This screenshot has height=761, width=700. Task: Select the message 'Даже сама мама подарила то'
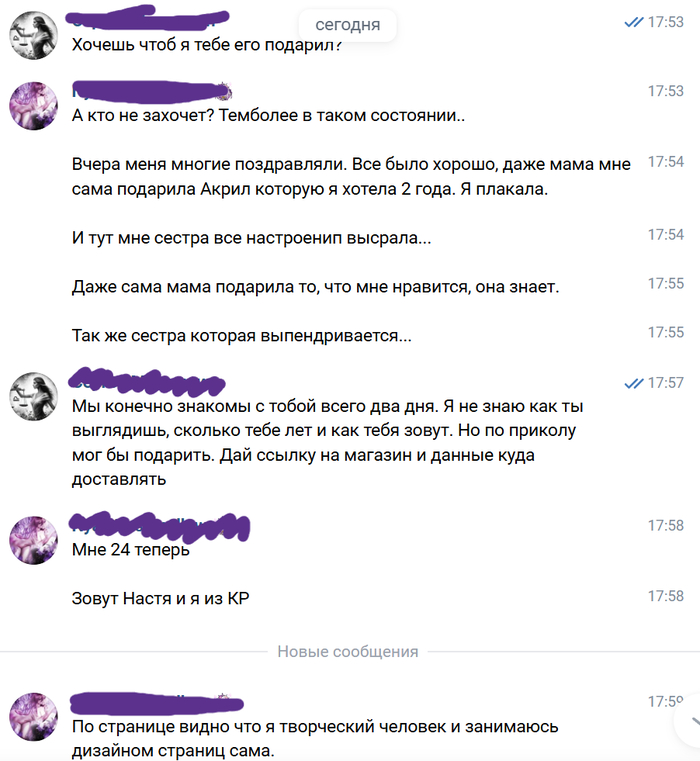(316, 287)
